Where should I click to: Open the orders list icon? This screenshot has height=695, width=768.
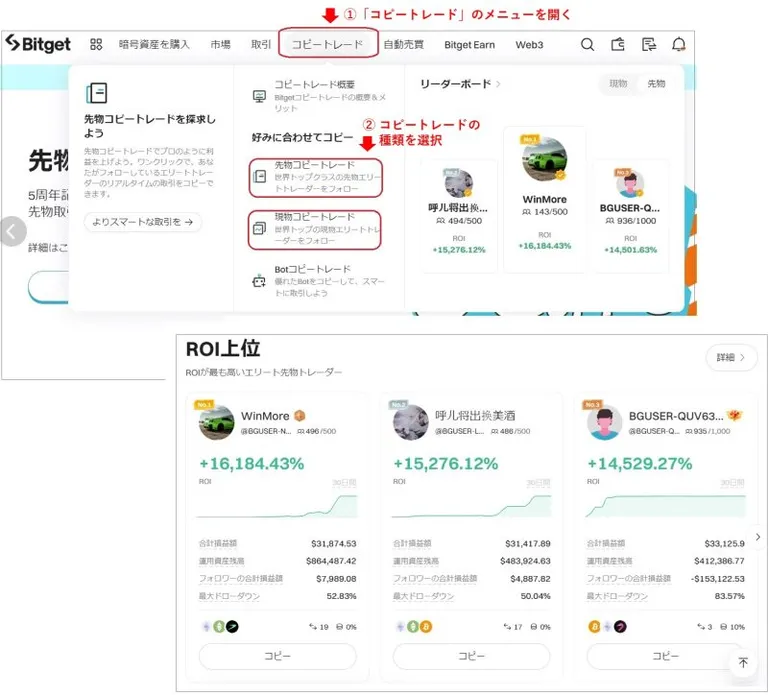(x=648, y=45)
